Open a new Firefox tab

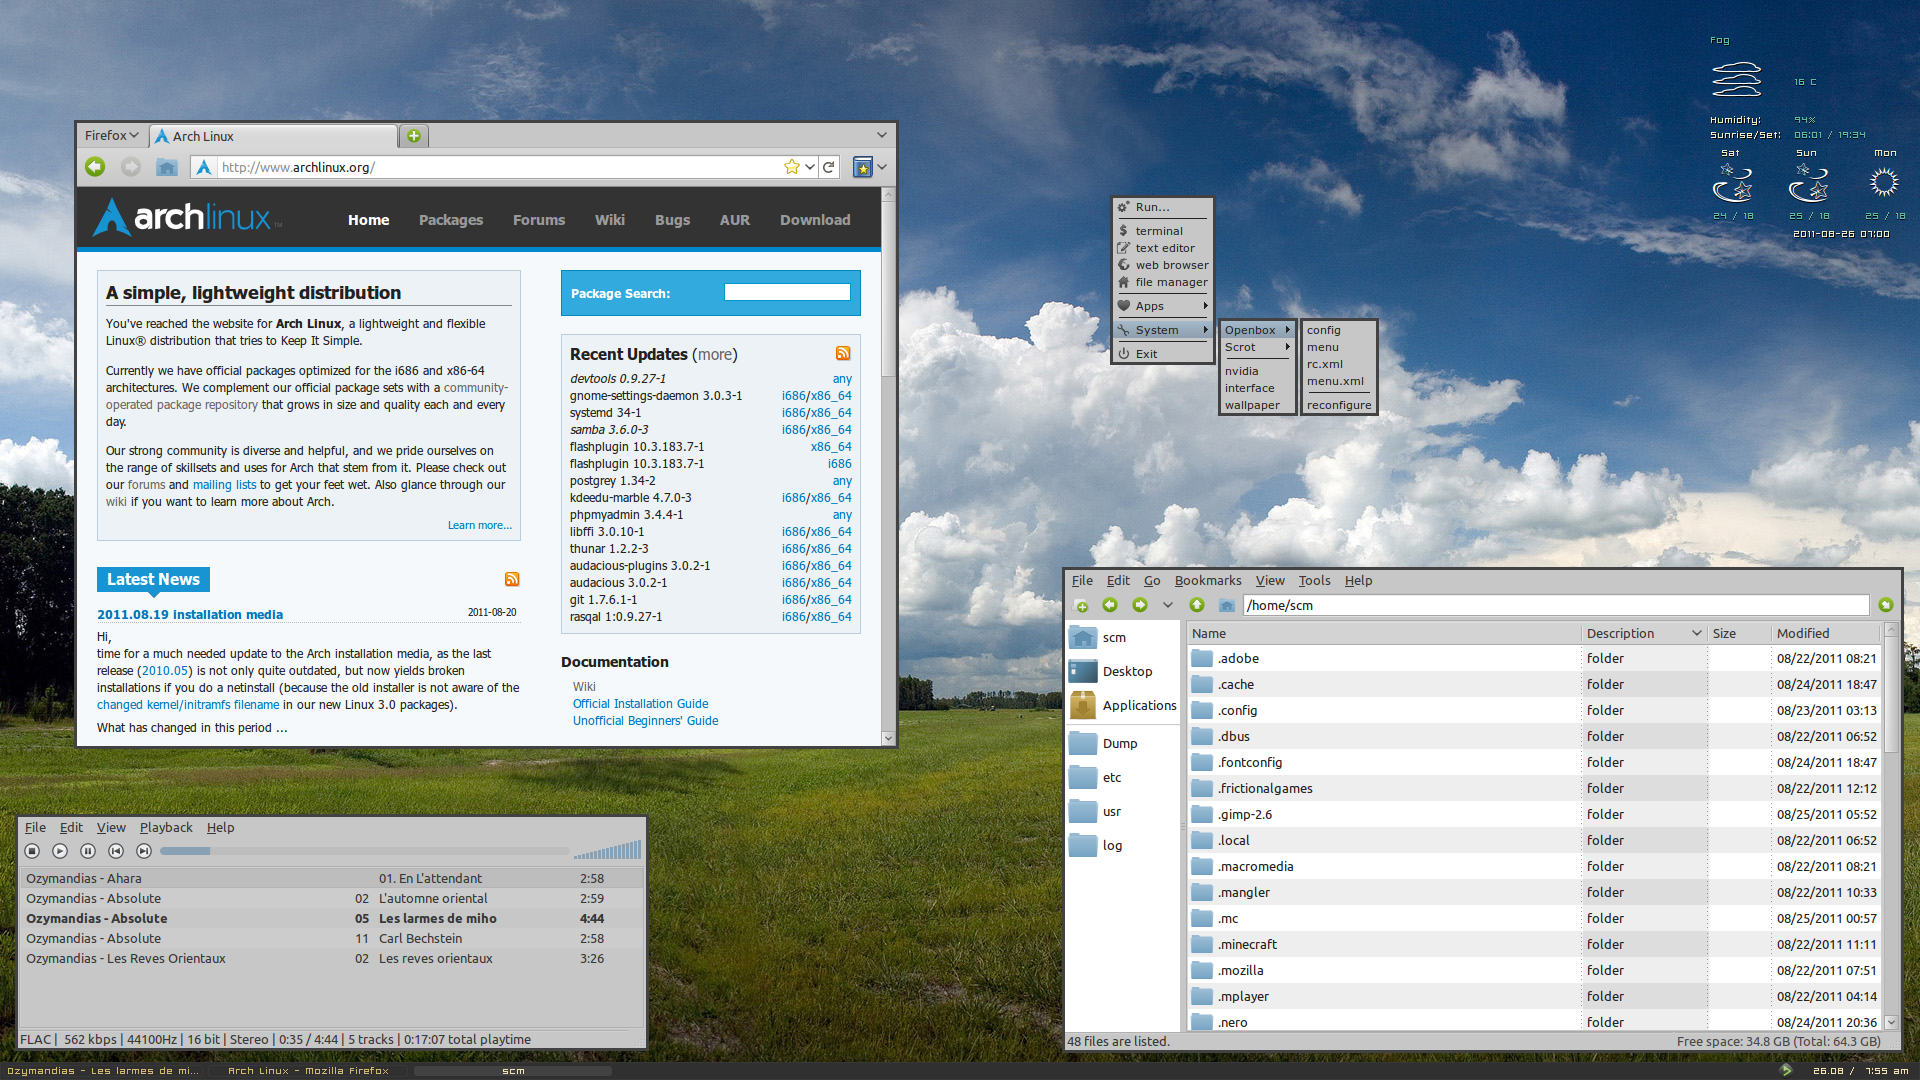413,136
